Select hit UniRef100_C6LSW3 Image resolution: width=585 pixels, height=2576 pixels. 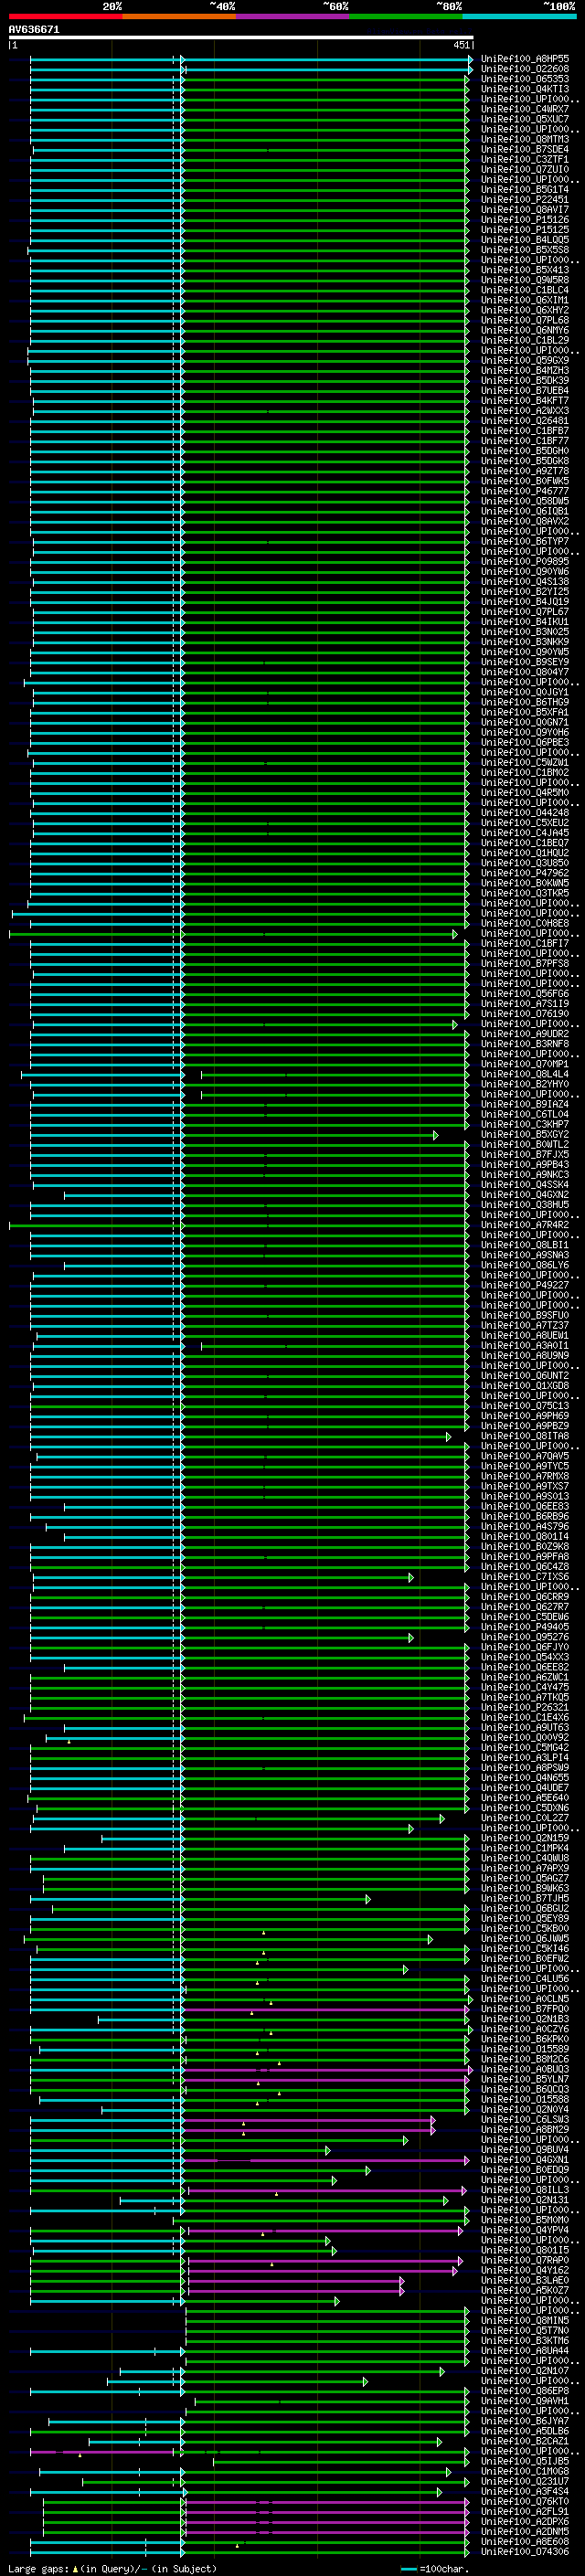[x=525, y=2119]
